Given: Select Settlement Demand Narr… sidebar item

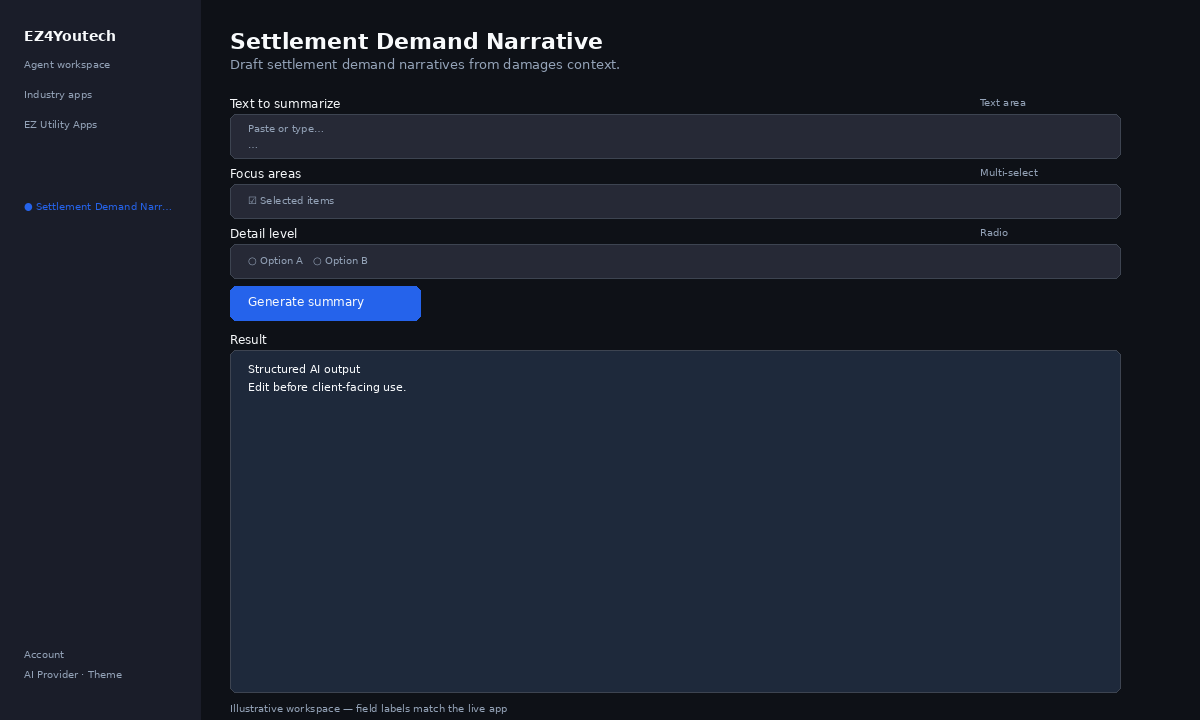Looking at the screenshot, I should click(x=98, y=207).
